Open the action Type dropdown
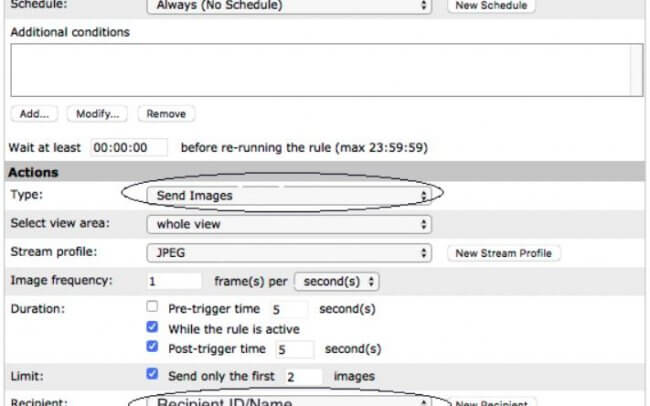This screenshot has width=650, height=406. (x=289, y=195)
